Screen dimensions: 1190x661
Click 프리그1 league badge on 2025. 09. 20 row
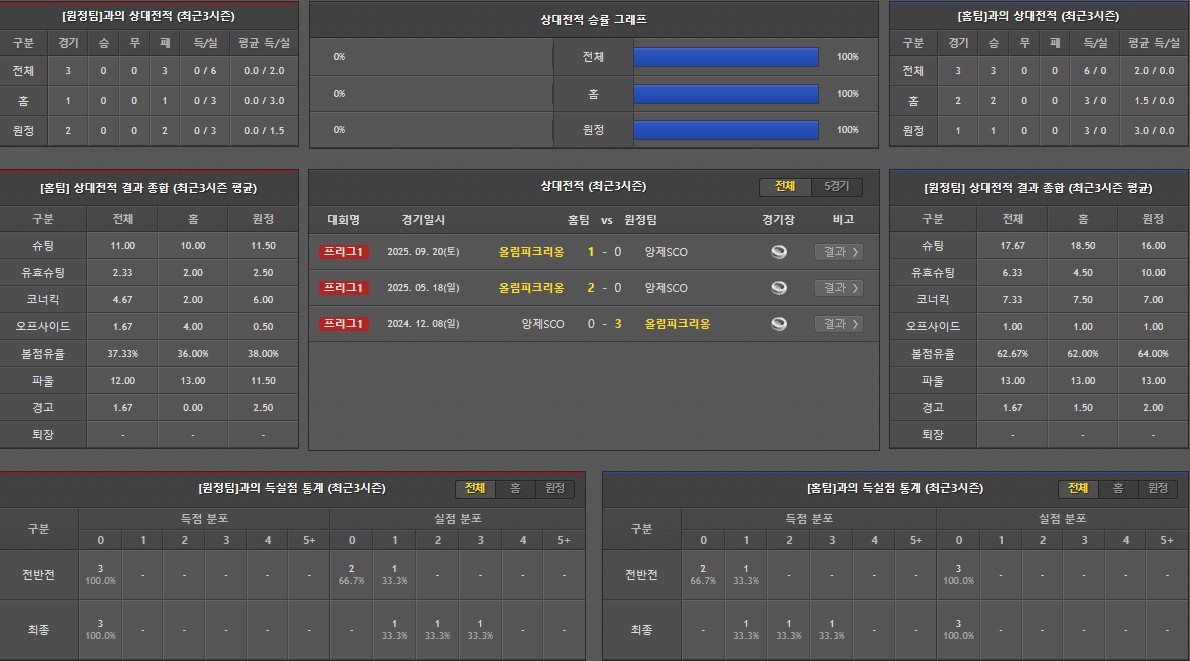coord(344,252)
